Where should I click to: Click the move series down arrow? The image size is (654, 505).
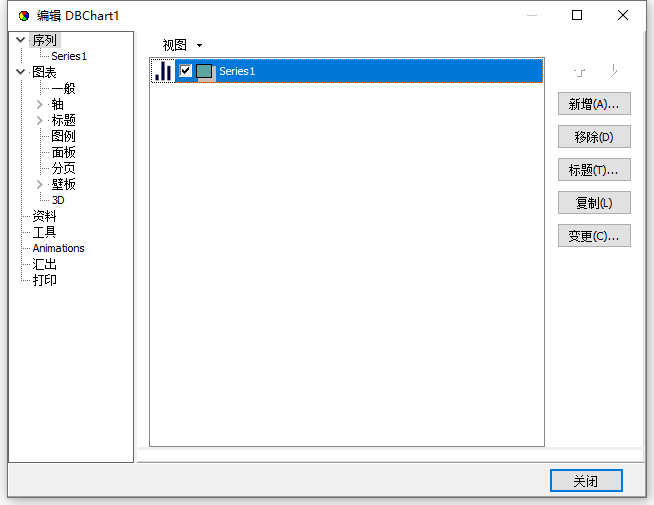pyautogui.click(x=614, y=71)
